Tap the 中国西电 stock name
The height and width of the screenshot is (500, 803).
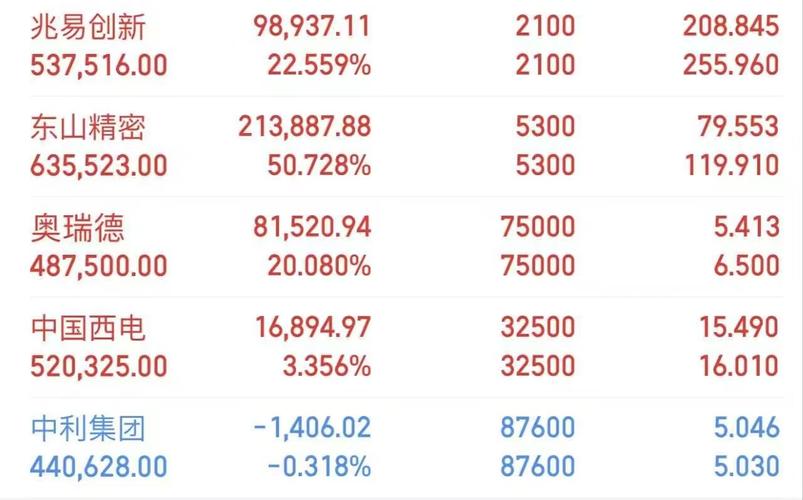pyautogui.click(x=88, y=328)
